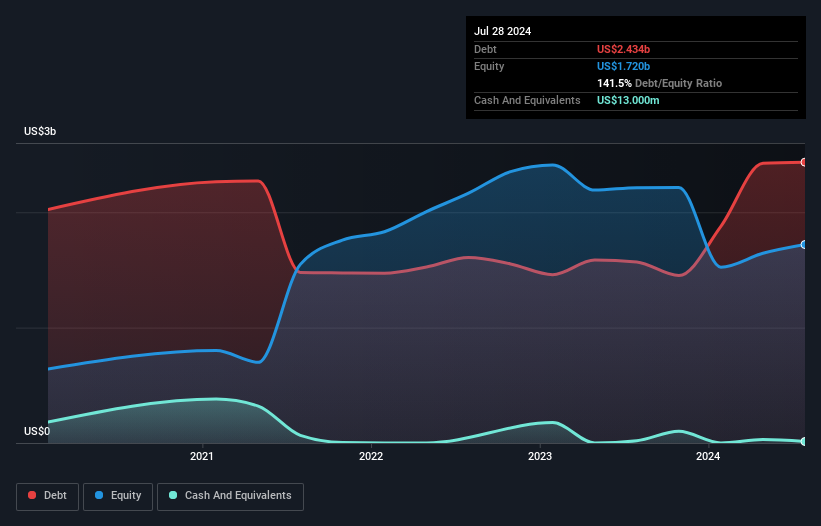This screenshot has height=526, width=821.
Task: Select the Debt endpoint marker on chart
Action: click(x=804, y=162)
